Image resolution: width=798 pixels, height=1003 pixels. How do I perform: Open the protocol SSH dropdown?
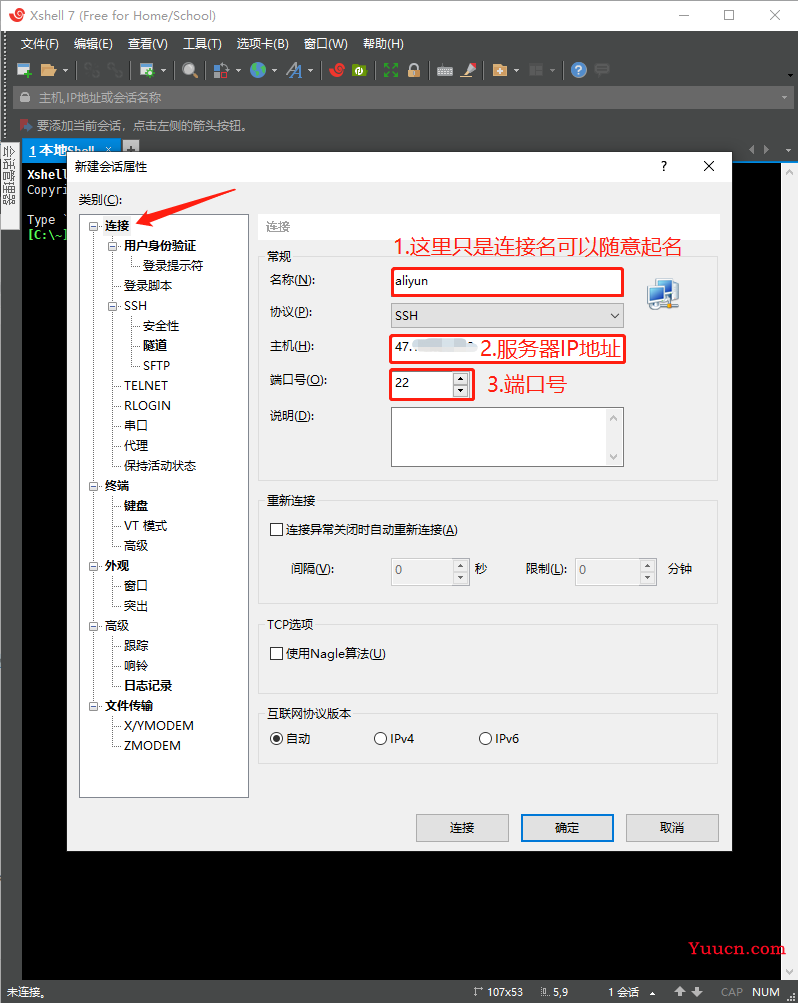(x=507, y=315)
